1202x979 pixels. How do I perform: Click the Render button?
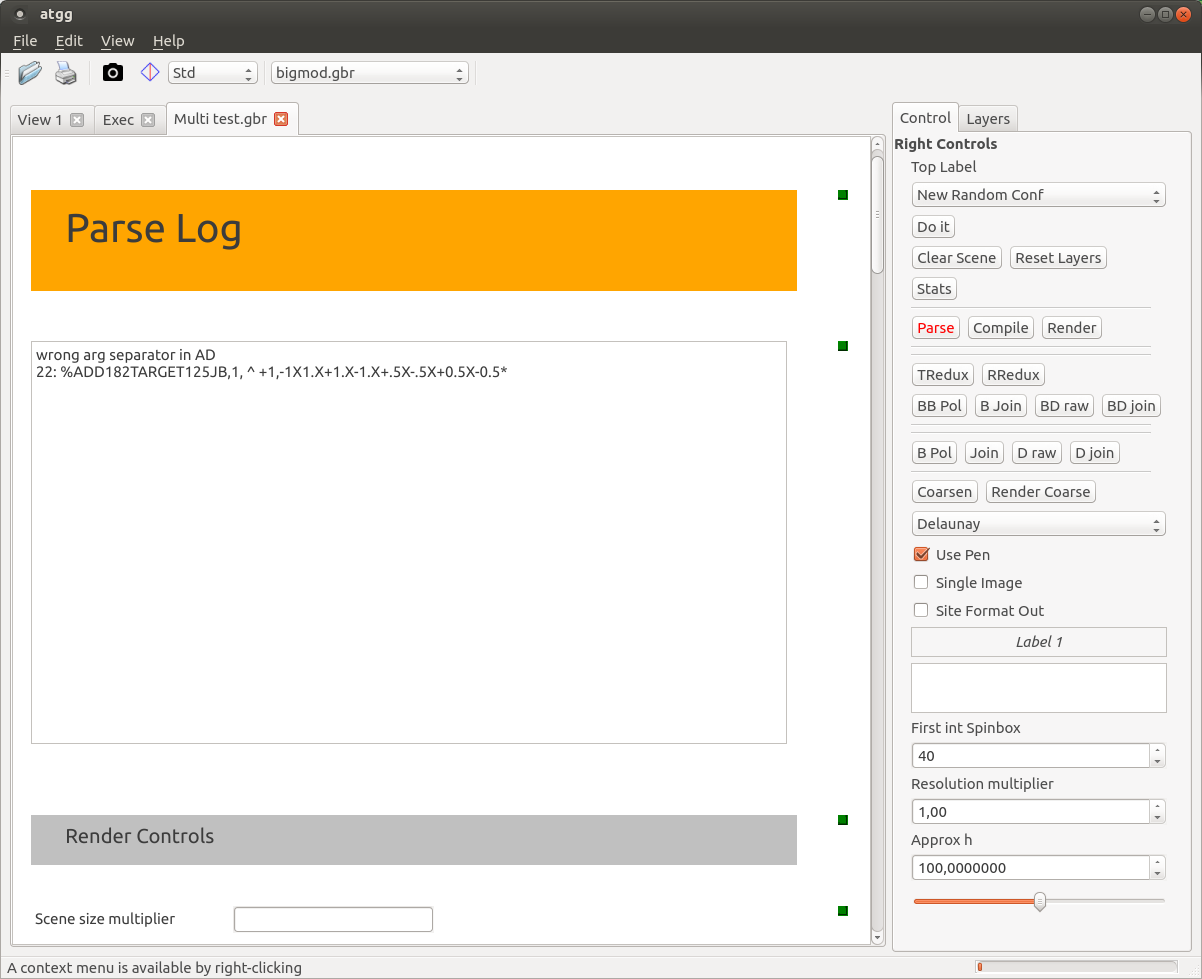(x=1072, y=328)
